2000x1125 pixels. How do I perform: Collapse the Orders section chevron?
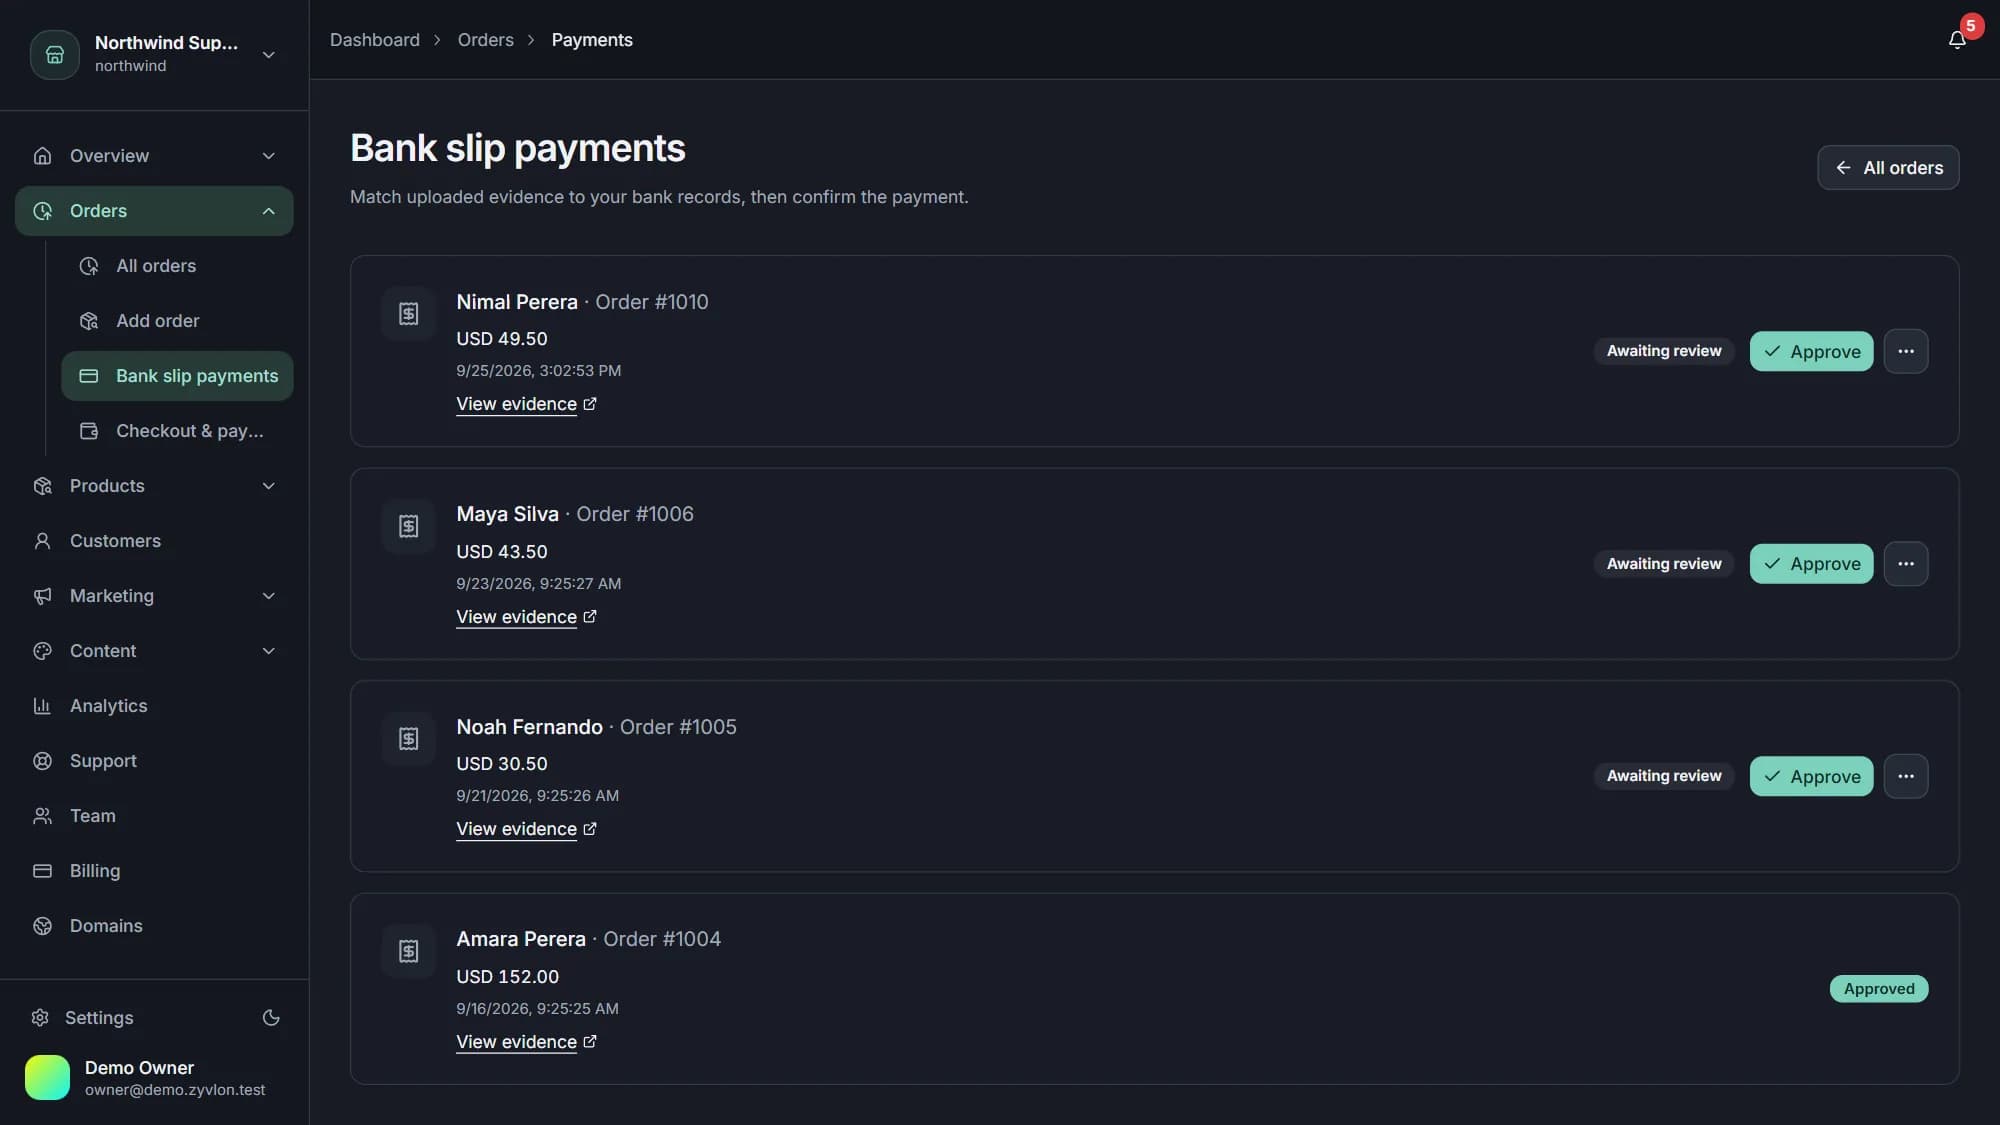268,211
